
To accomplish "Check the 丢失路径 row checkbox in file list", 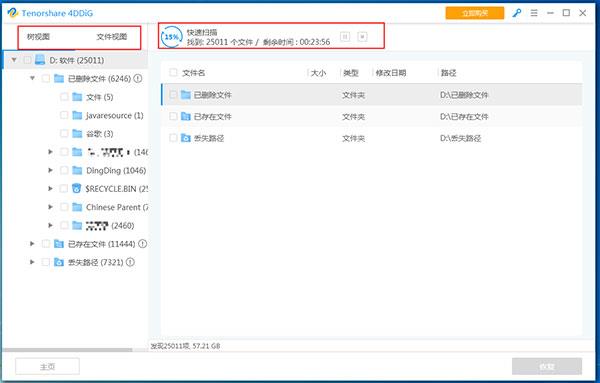I will pos(173,138).
